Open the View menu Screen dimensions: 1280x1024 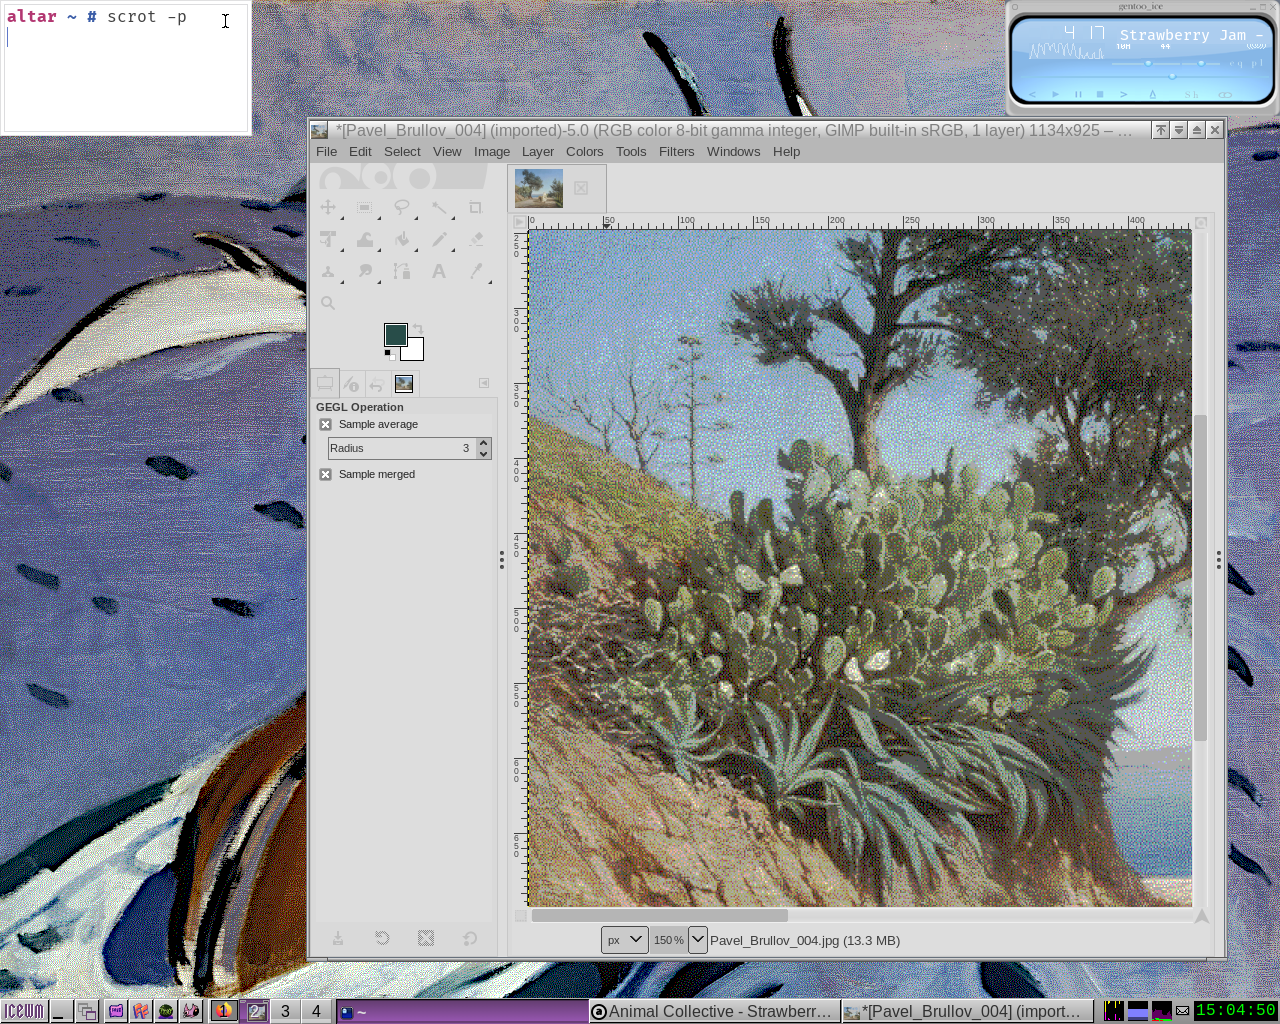(x=447, y=152)
